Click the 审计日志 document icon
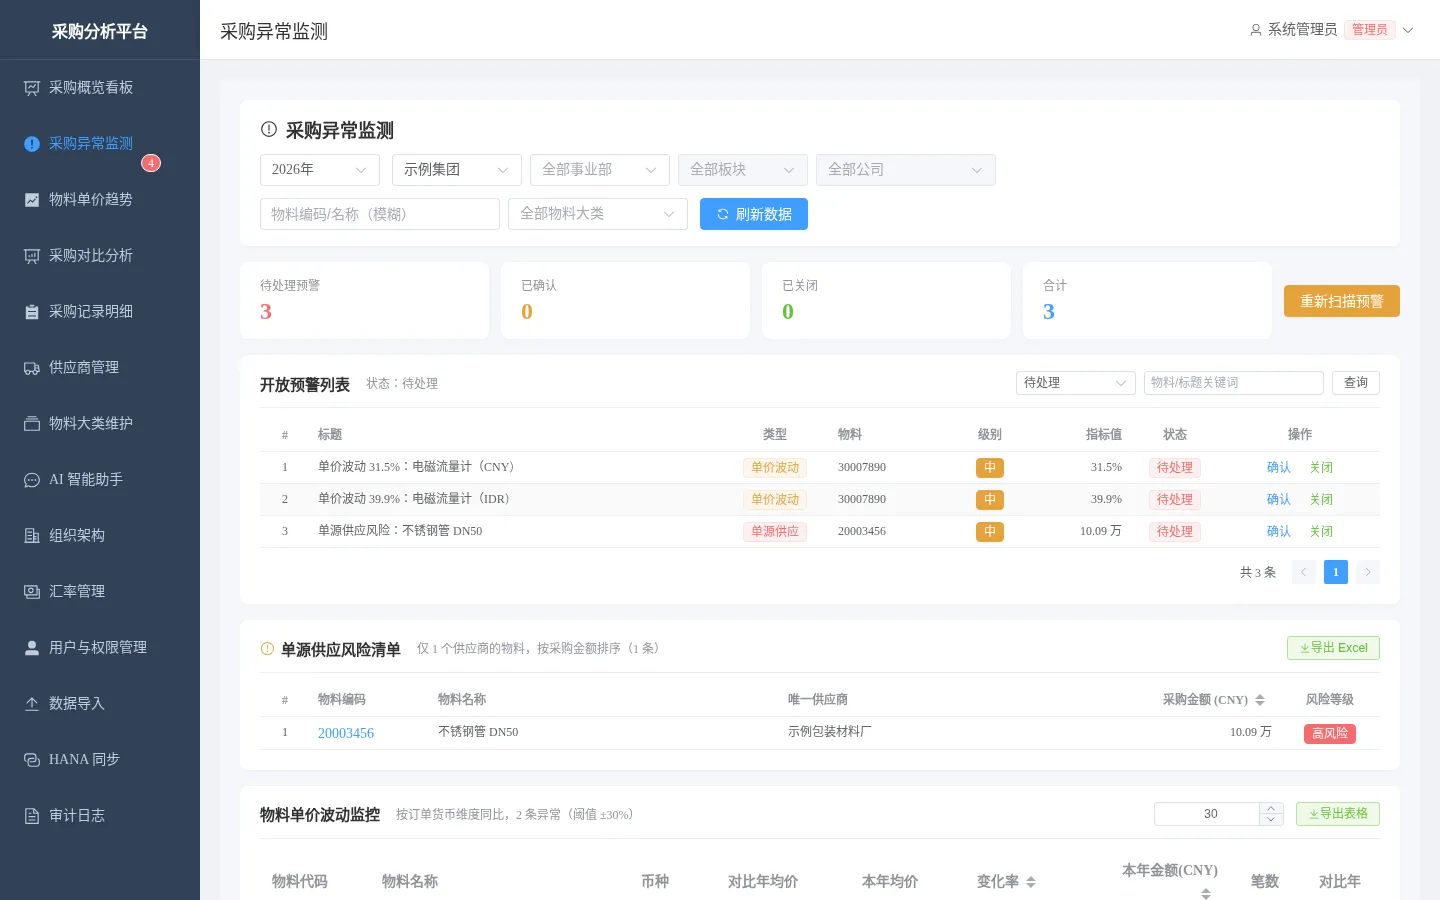1440x900 pixels. coord(32,816)
